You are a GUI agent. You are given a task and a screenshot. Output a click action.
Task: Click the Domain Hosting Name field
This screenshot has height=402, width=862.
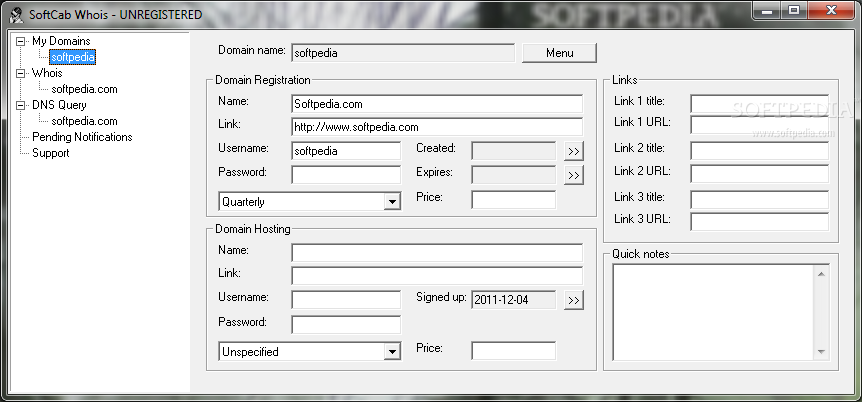pos(436,253)
